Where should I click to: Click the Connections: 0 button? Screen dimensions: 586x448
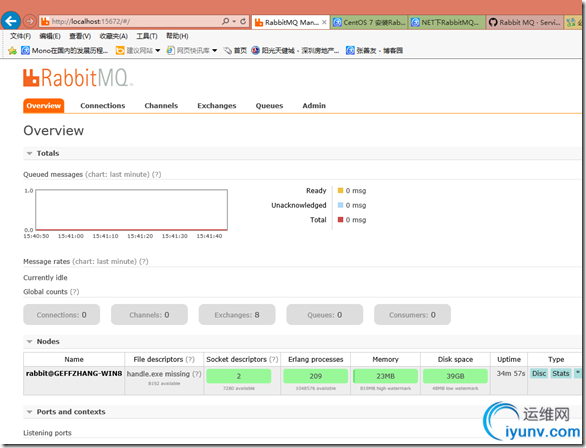point(61,315)
